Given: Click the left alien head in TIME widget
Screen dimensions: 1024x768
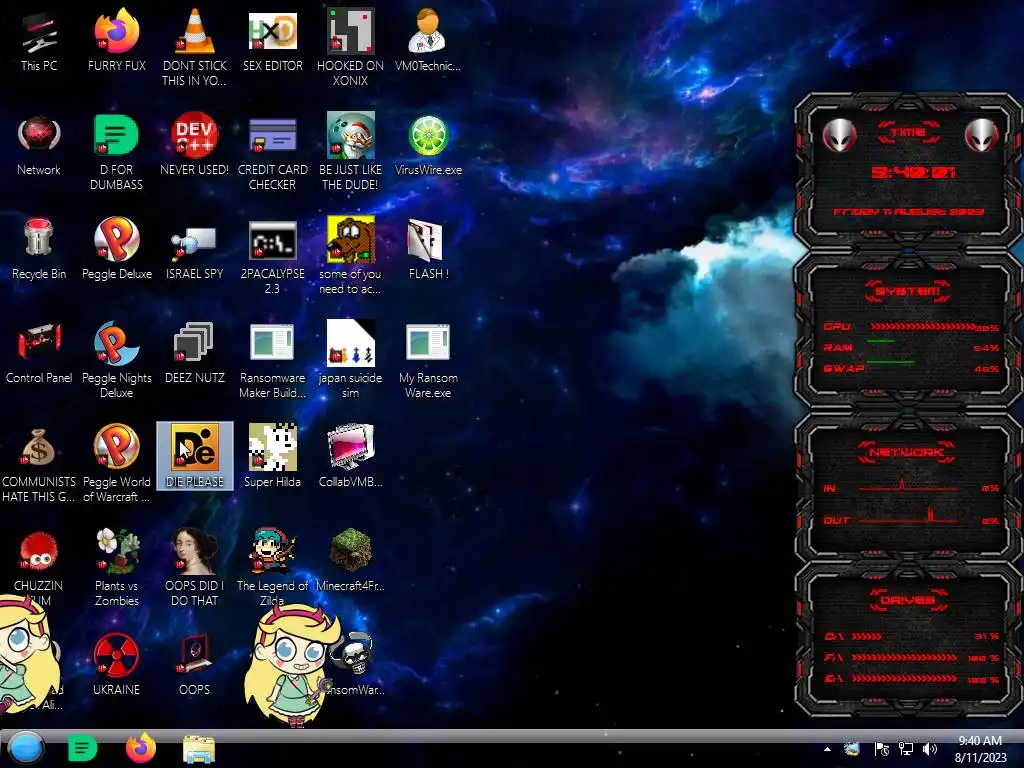Looking at the screenshot, I should pos(839,135).
